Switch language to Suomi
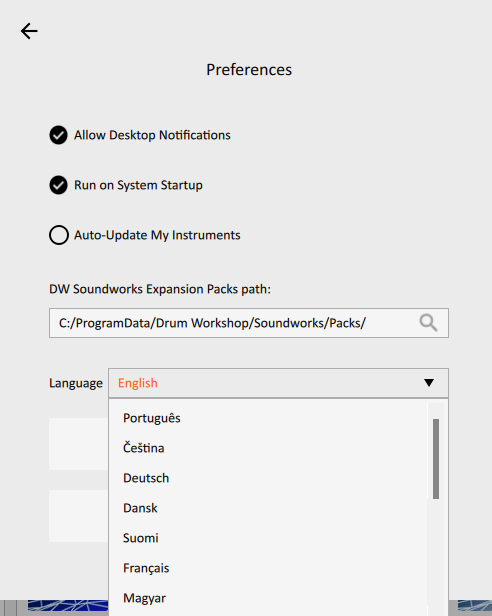The width and height of the screenshot is (492, 616). pyautogui.click(x=140, y=538)
